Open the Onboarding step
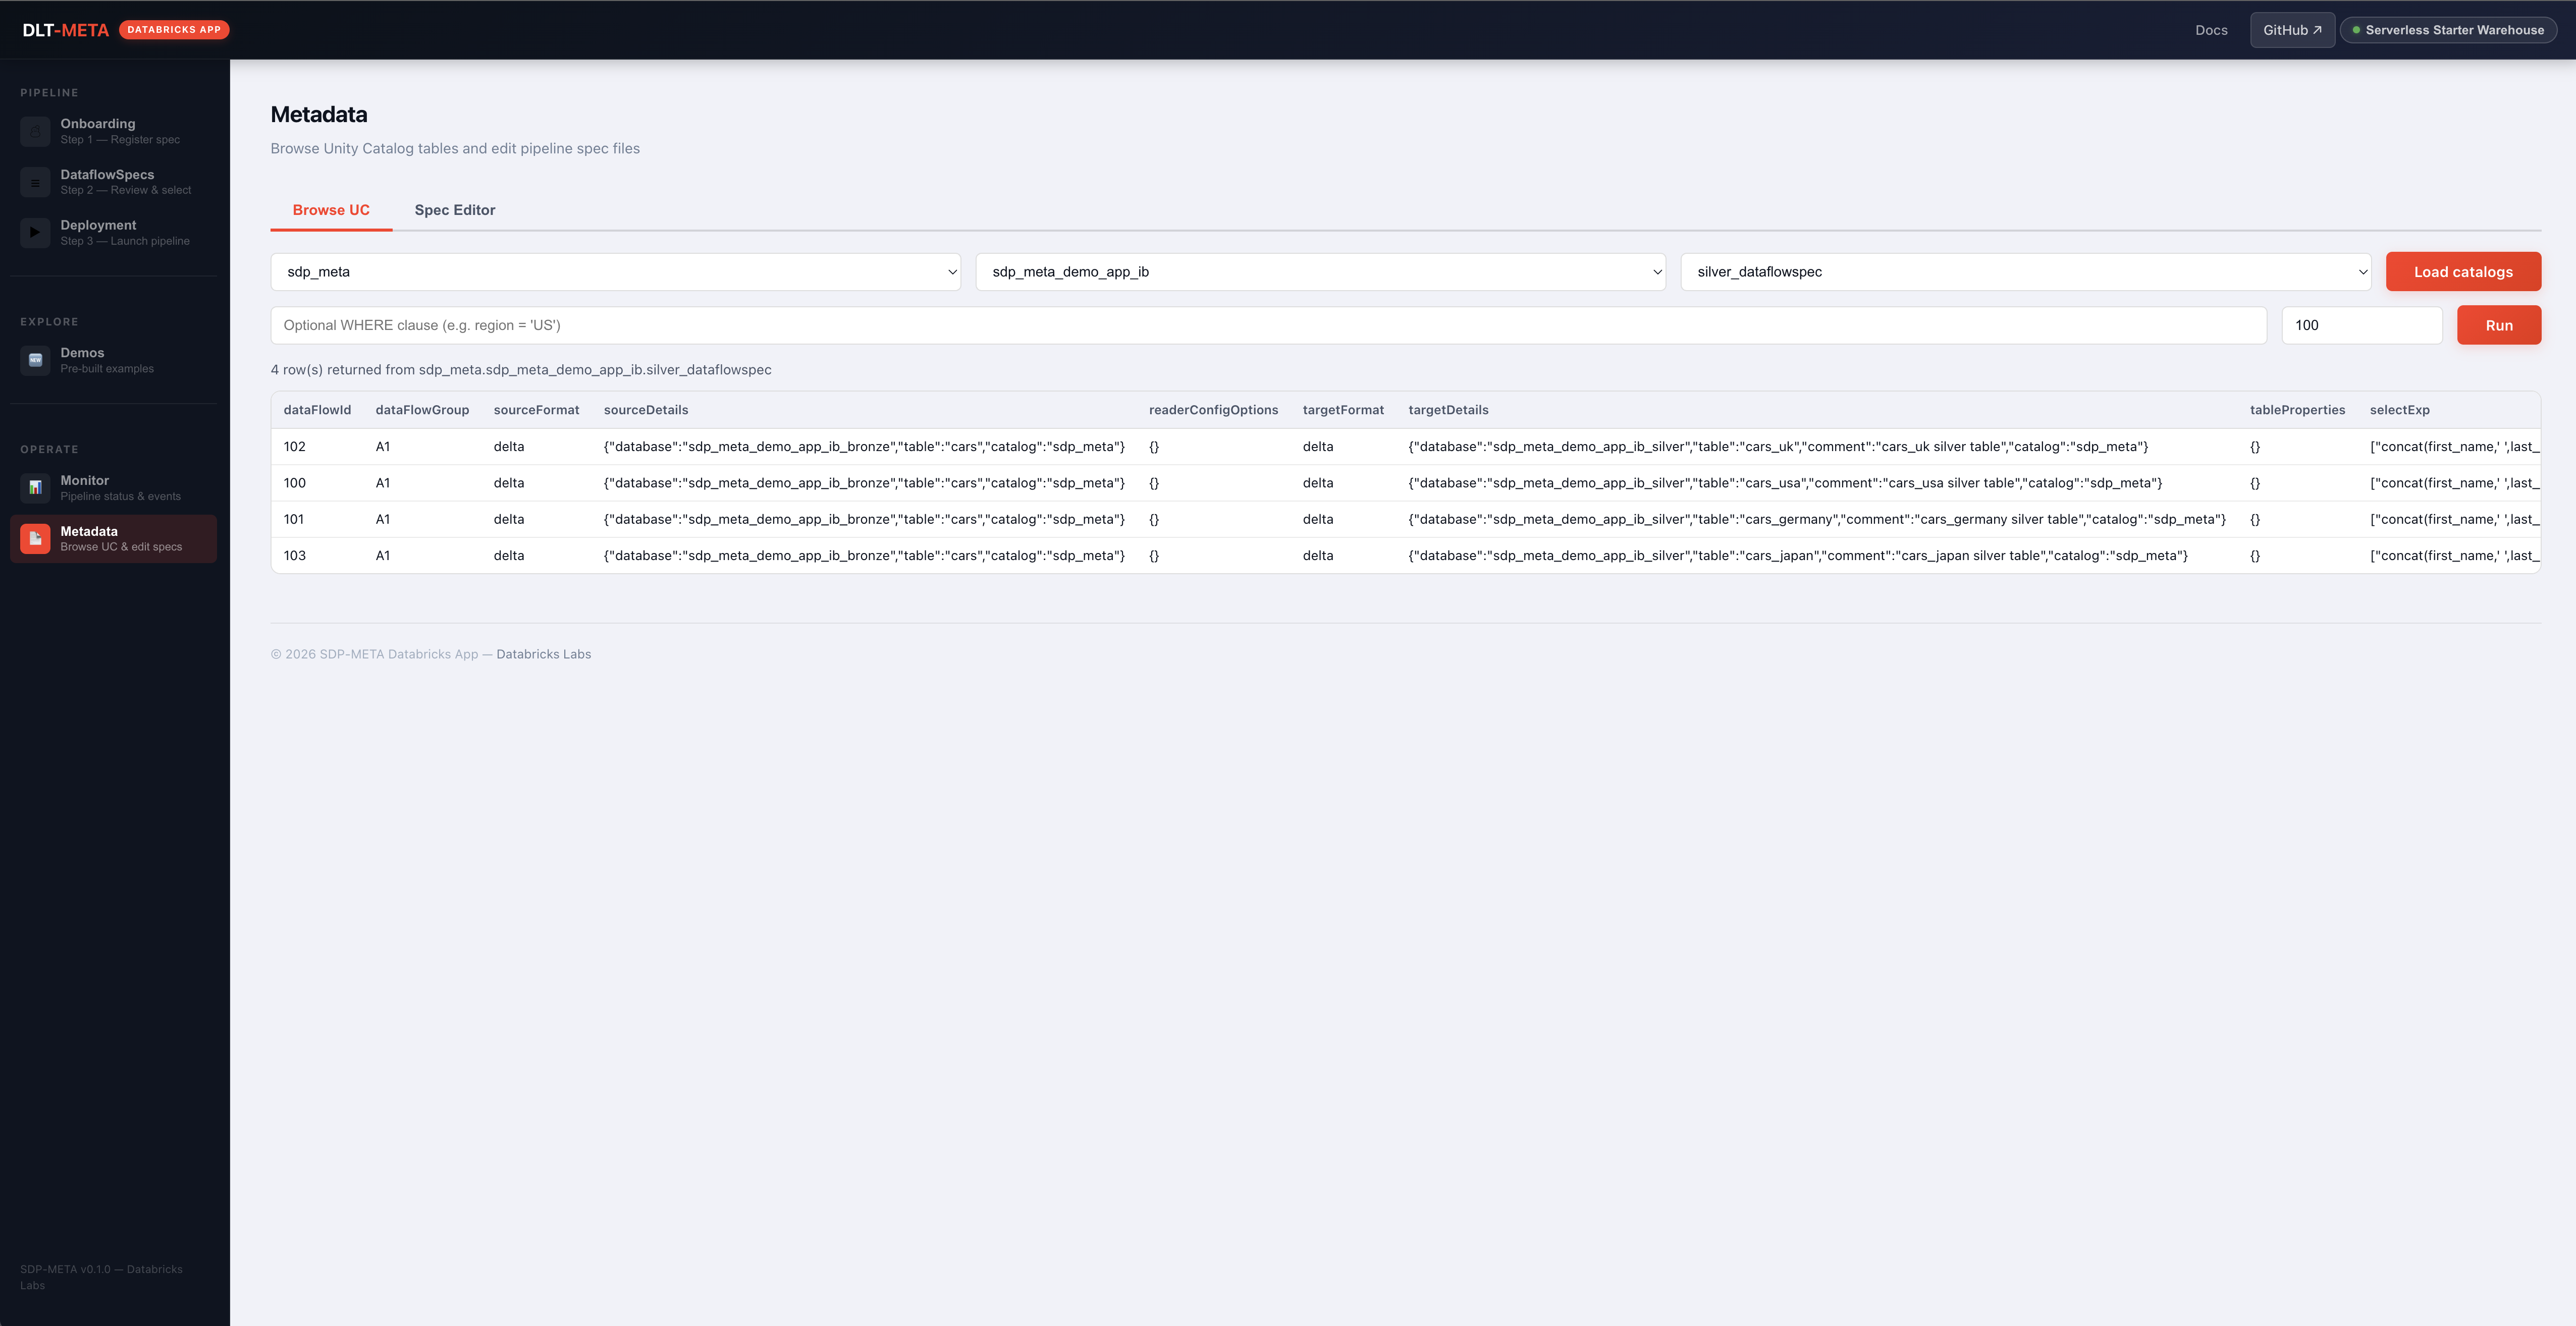The width and height of the screenshot is (2576, 1326). coord(113,131)
